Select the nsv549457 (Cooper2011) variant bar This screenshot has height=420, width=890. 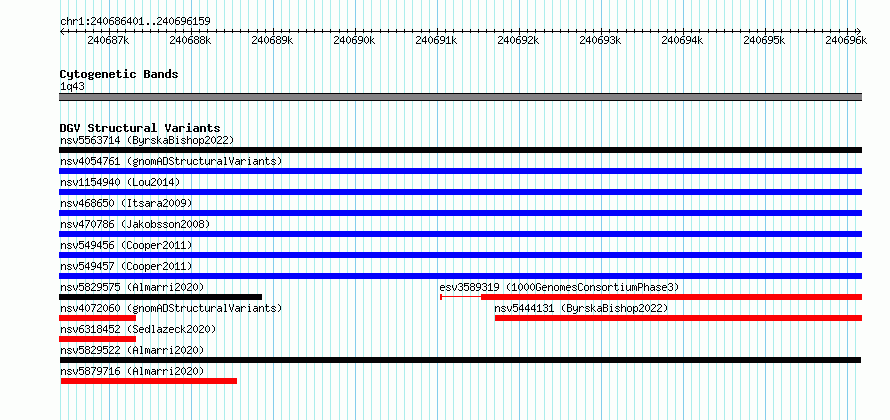pyautogui.click(x=460, y=276)
